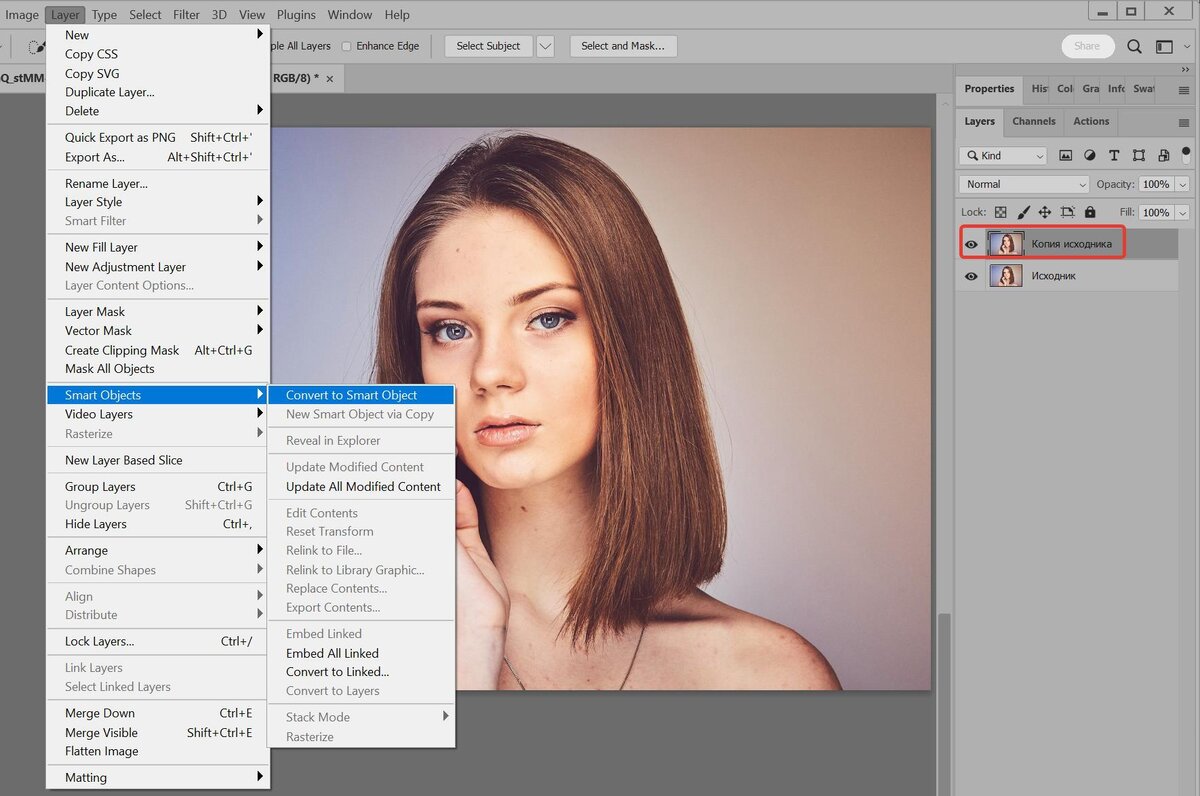The width and height of the screenshot is (1200, 796).
Task: Filter layers by adjustment layer icon
Action: pyautogui.click(x=1089, y=156)
